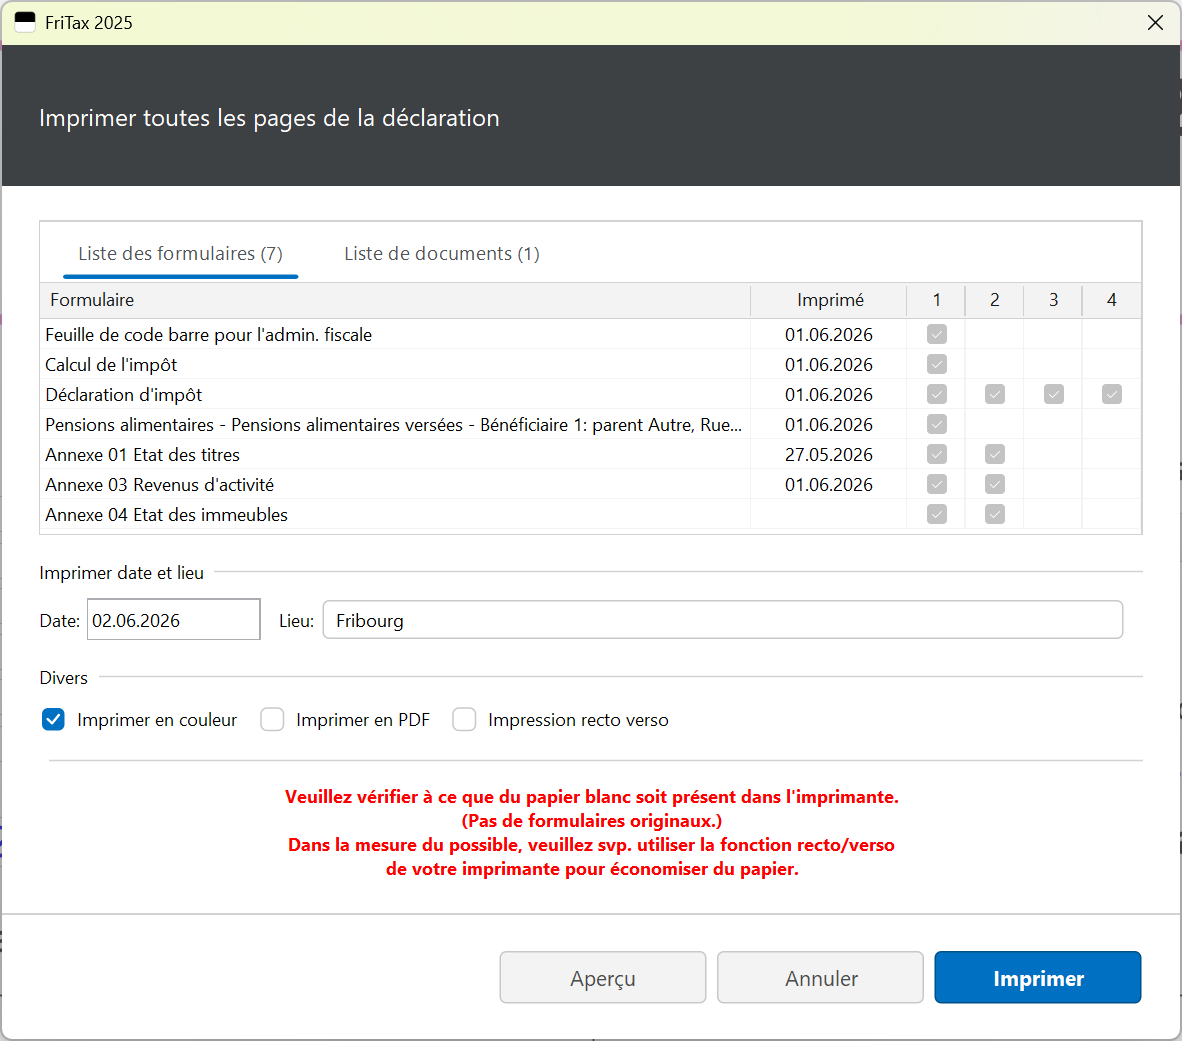
Task: Toggle page 1 checkbox for Annexe 03 Revenus d'activité
Action: [937, 485]
